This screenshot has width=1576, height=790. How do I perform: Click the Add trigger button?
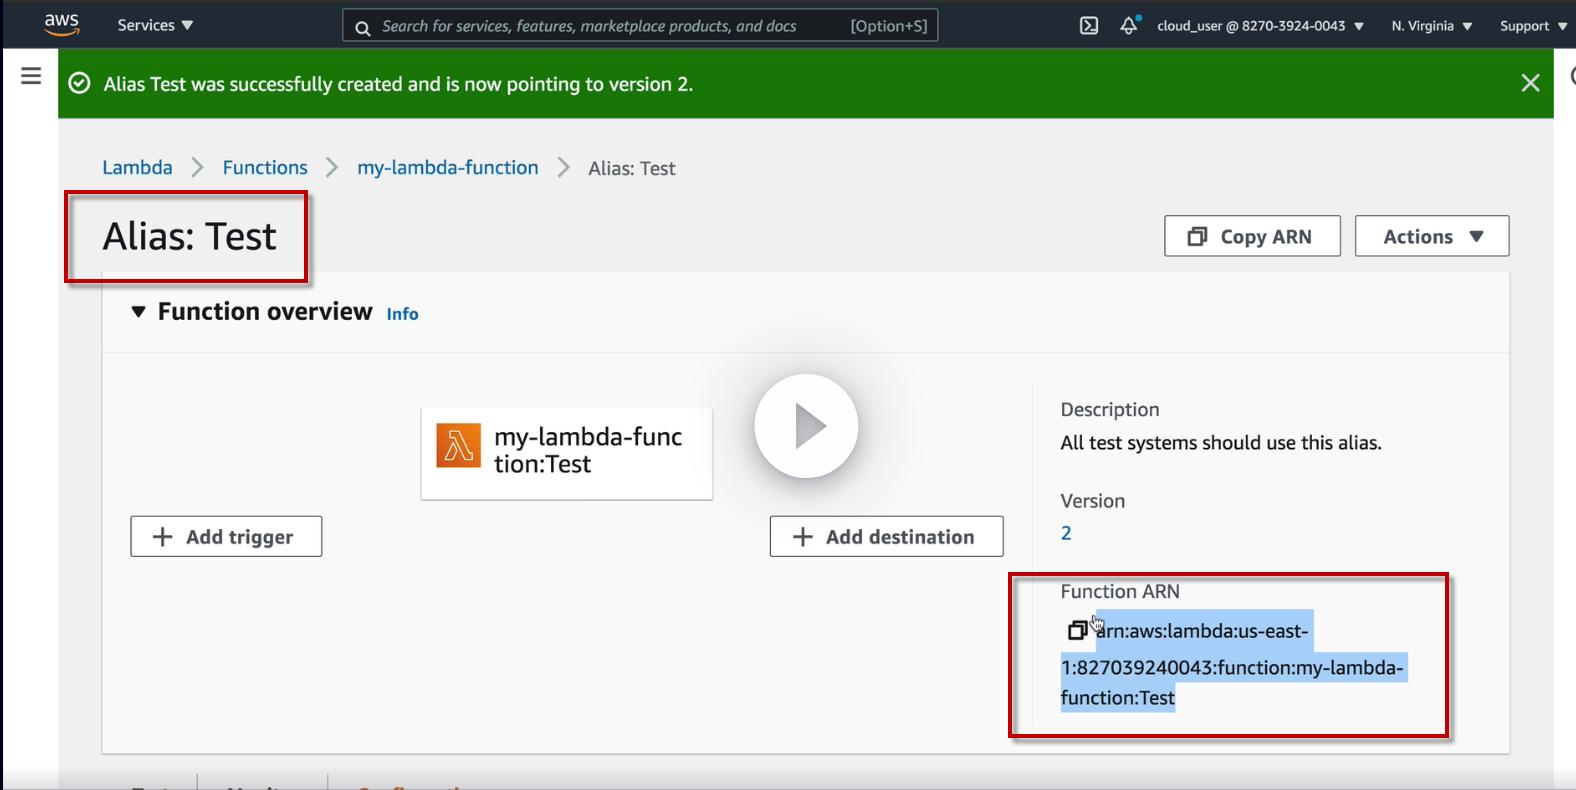(x=226, y=537)
